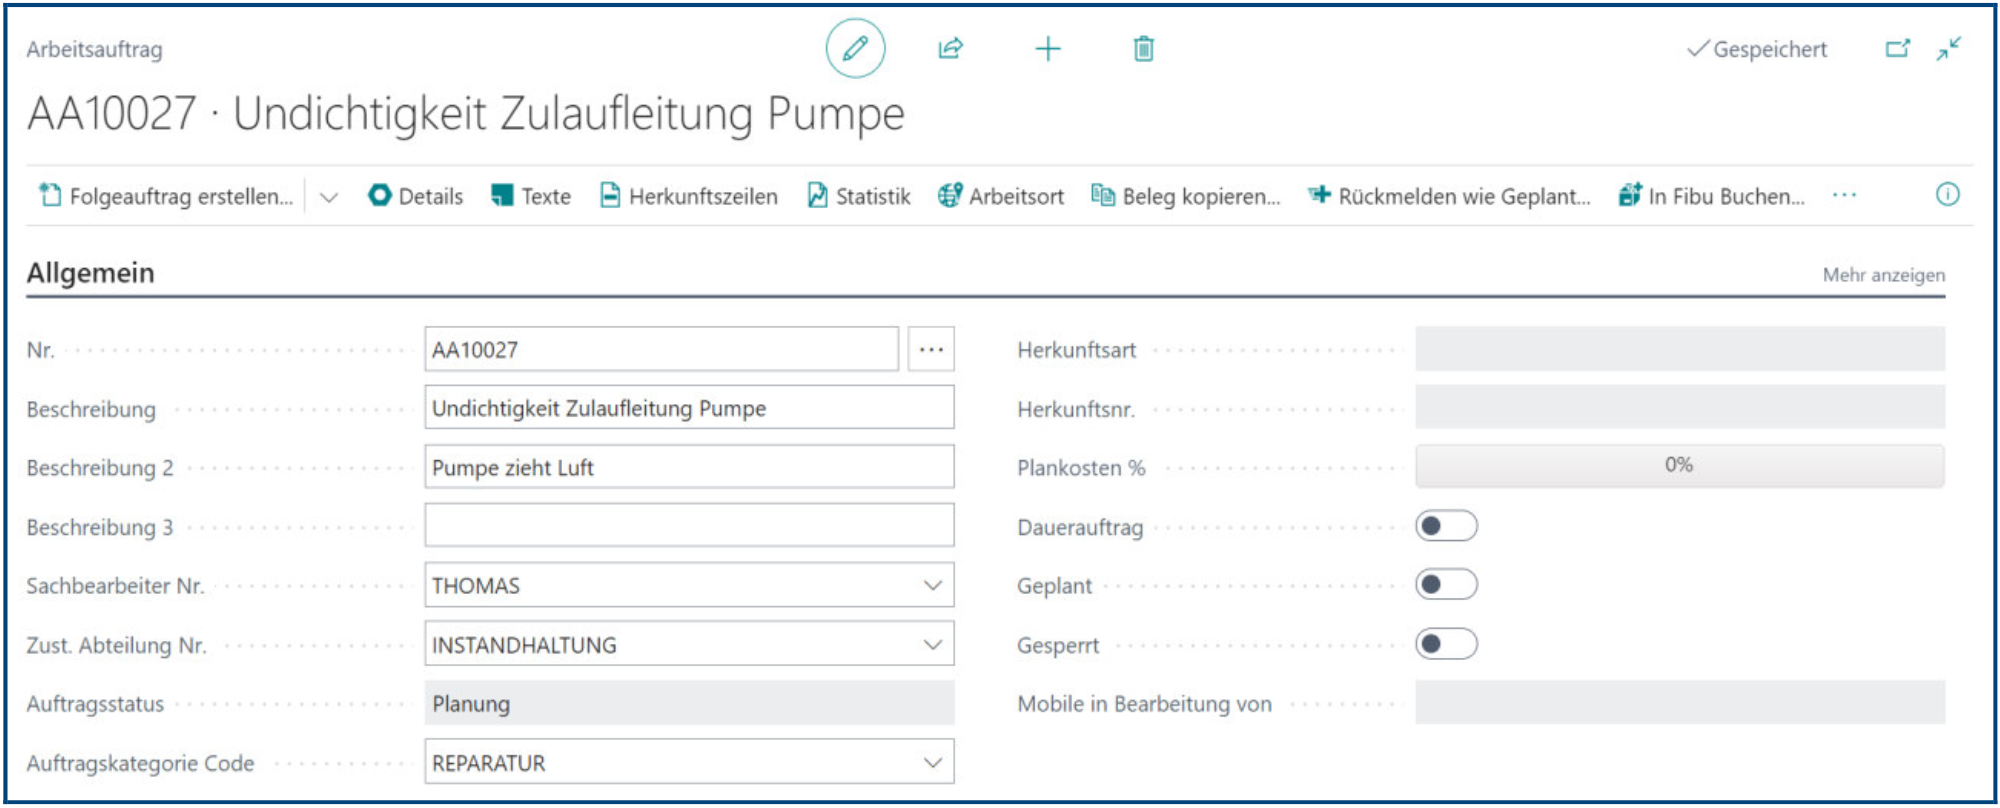
Task: Click the Nr. field AA10027
Action: (x=661, y=349)
